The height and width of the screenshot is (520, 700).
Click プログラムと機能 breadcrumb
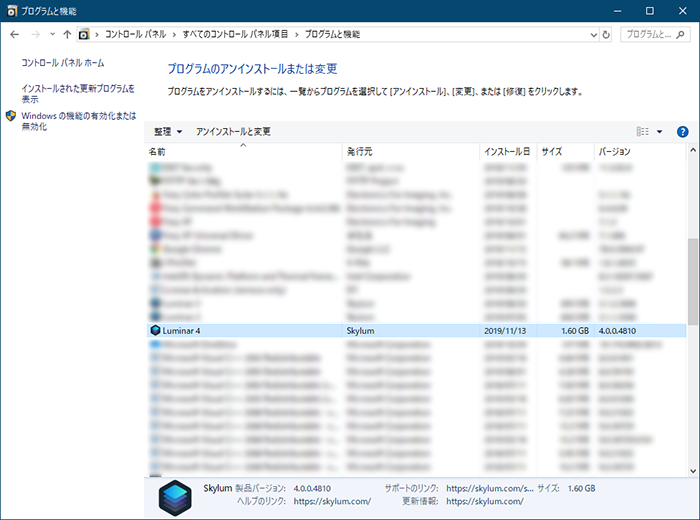(332, 34)
